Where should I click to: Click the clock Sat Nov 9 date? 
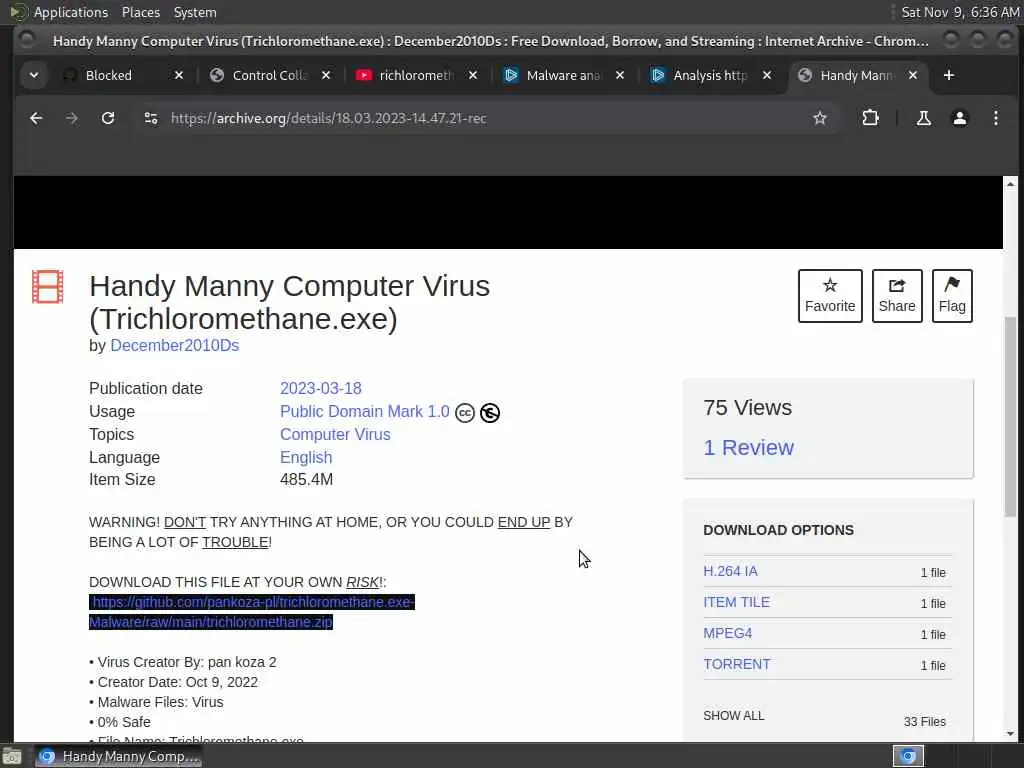[960, 12]
